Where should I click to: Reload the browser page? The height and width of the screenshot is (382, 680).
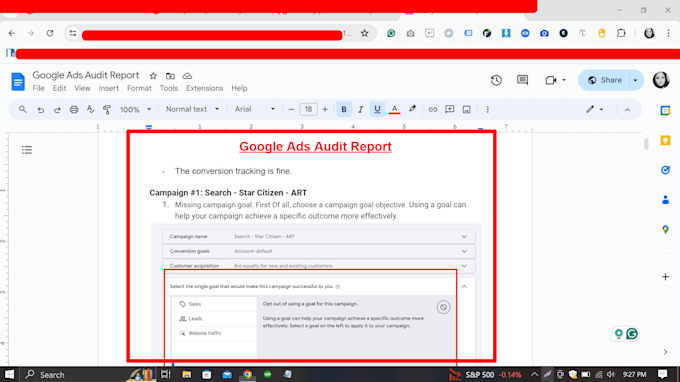point(50,33)
